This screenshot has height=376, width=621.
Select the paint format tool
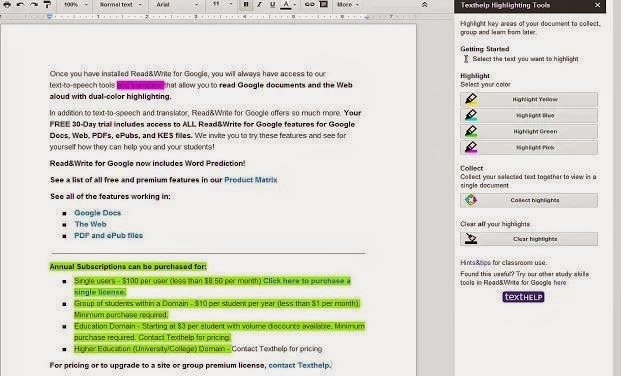click(x=47, y=4)
